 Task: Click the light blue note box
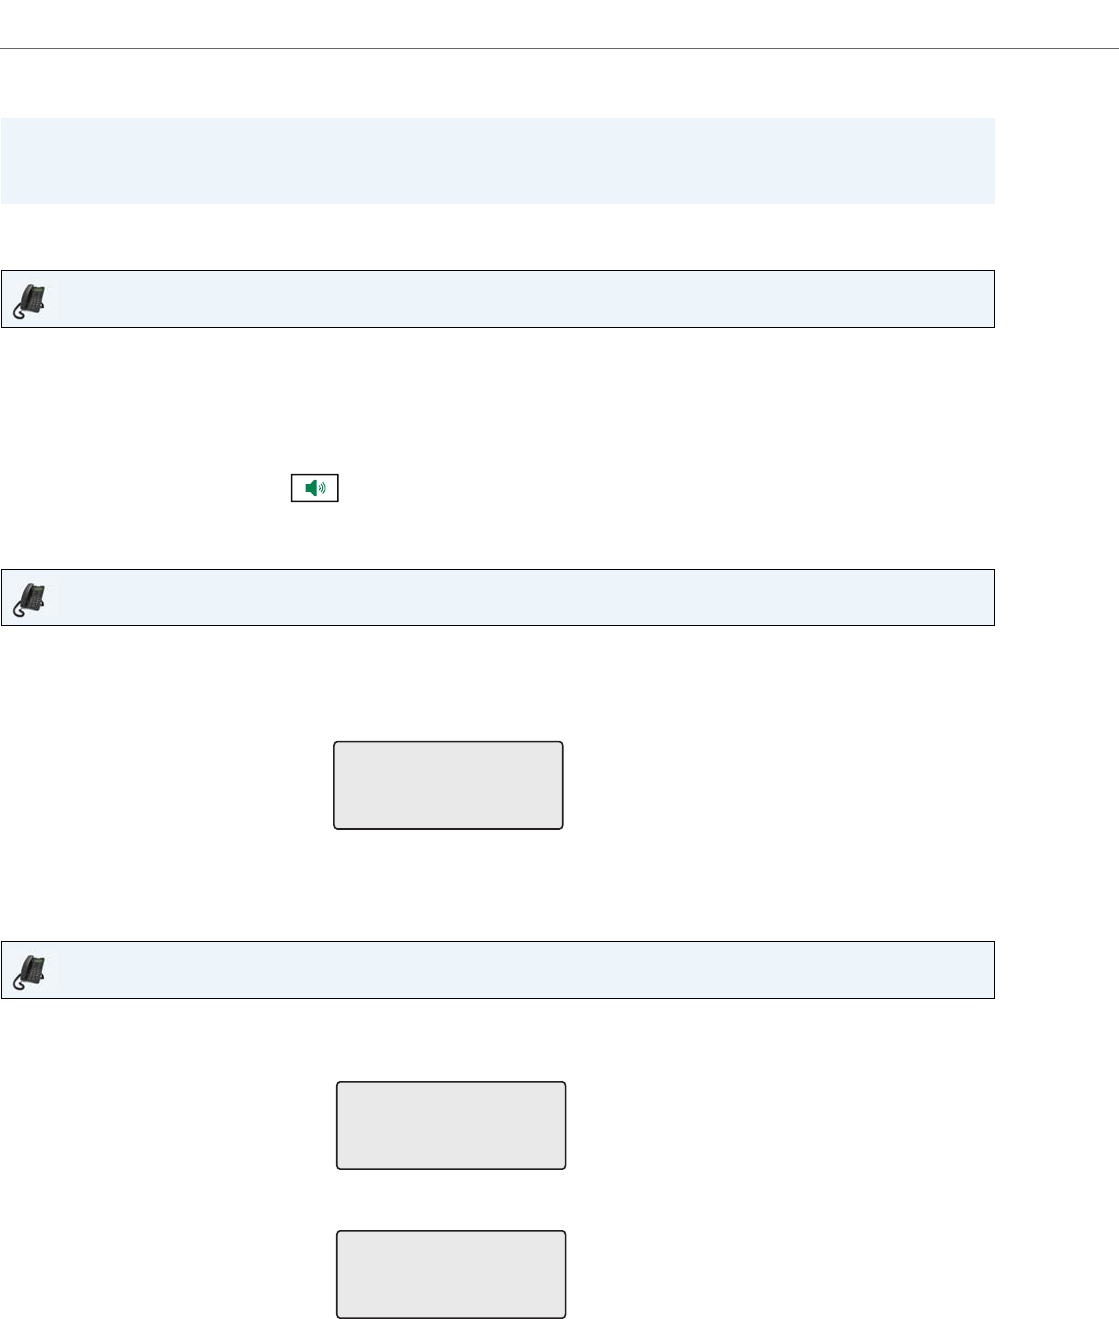pyautogui.click(x=497, y=161)
